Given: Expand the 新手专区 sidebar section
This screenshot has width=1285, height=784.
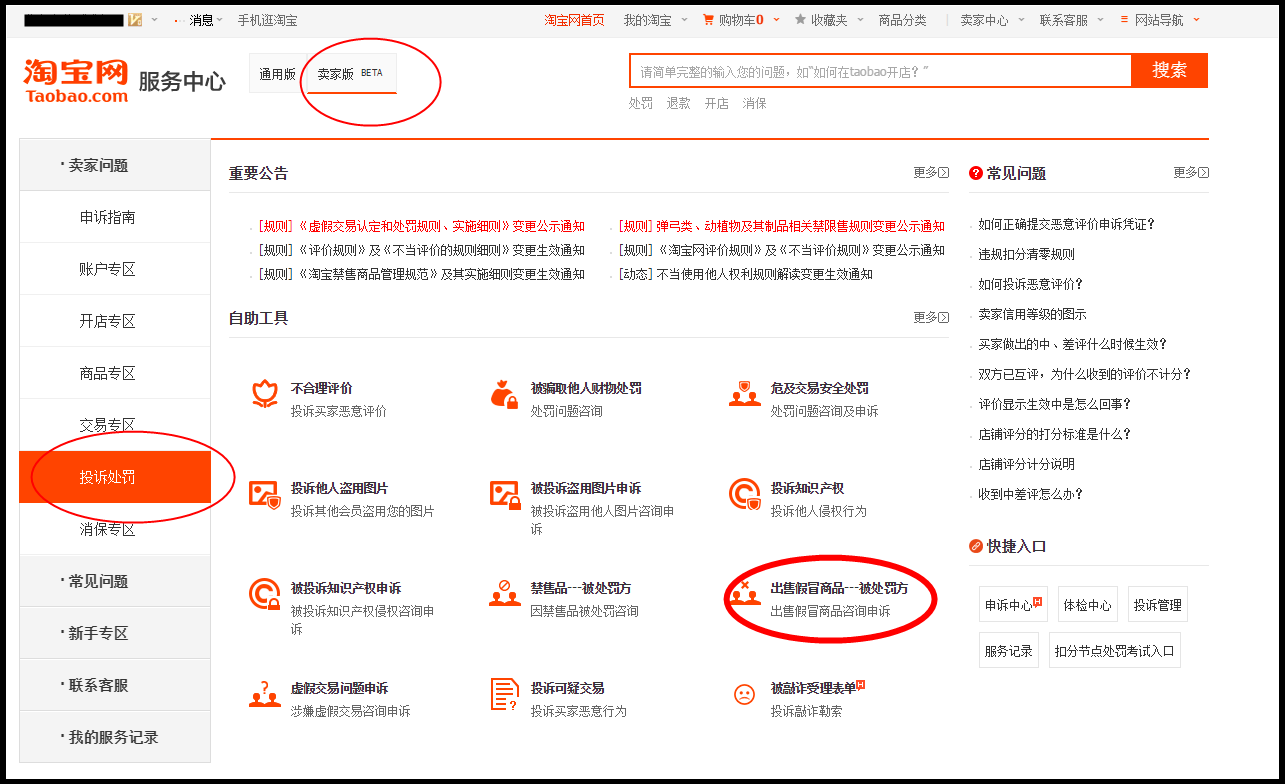Looking at the screenshot, I should (115, 633).
